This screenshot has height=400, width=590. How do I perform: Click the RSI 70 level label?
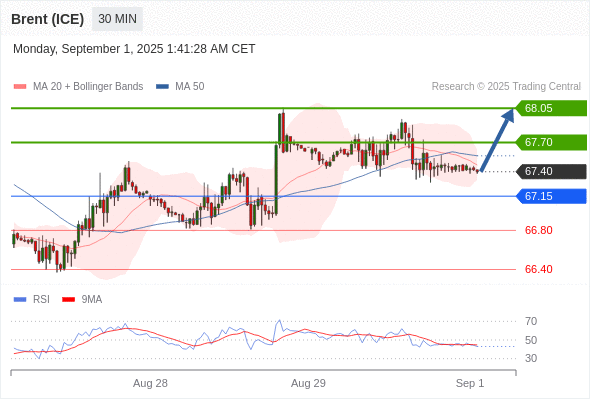pyautogui.click(x=531, y=321)
